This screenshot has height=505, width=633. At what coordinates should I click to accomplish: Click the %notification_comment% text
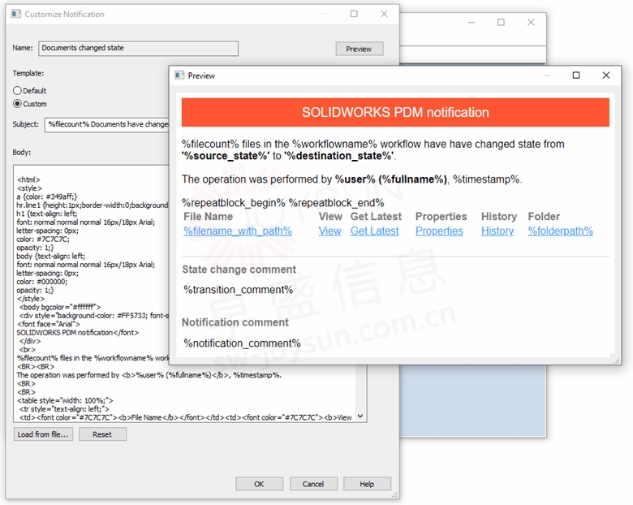(x=242, y=343)
